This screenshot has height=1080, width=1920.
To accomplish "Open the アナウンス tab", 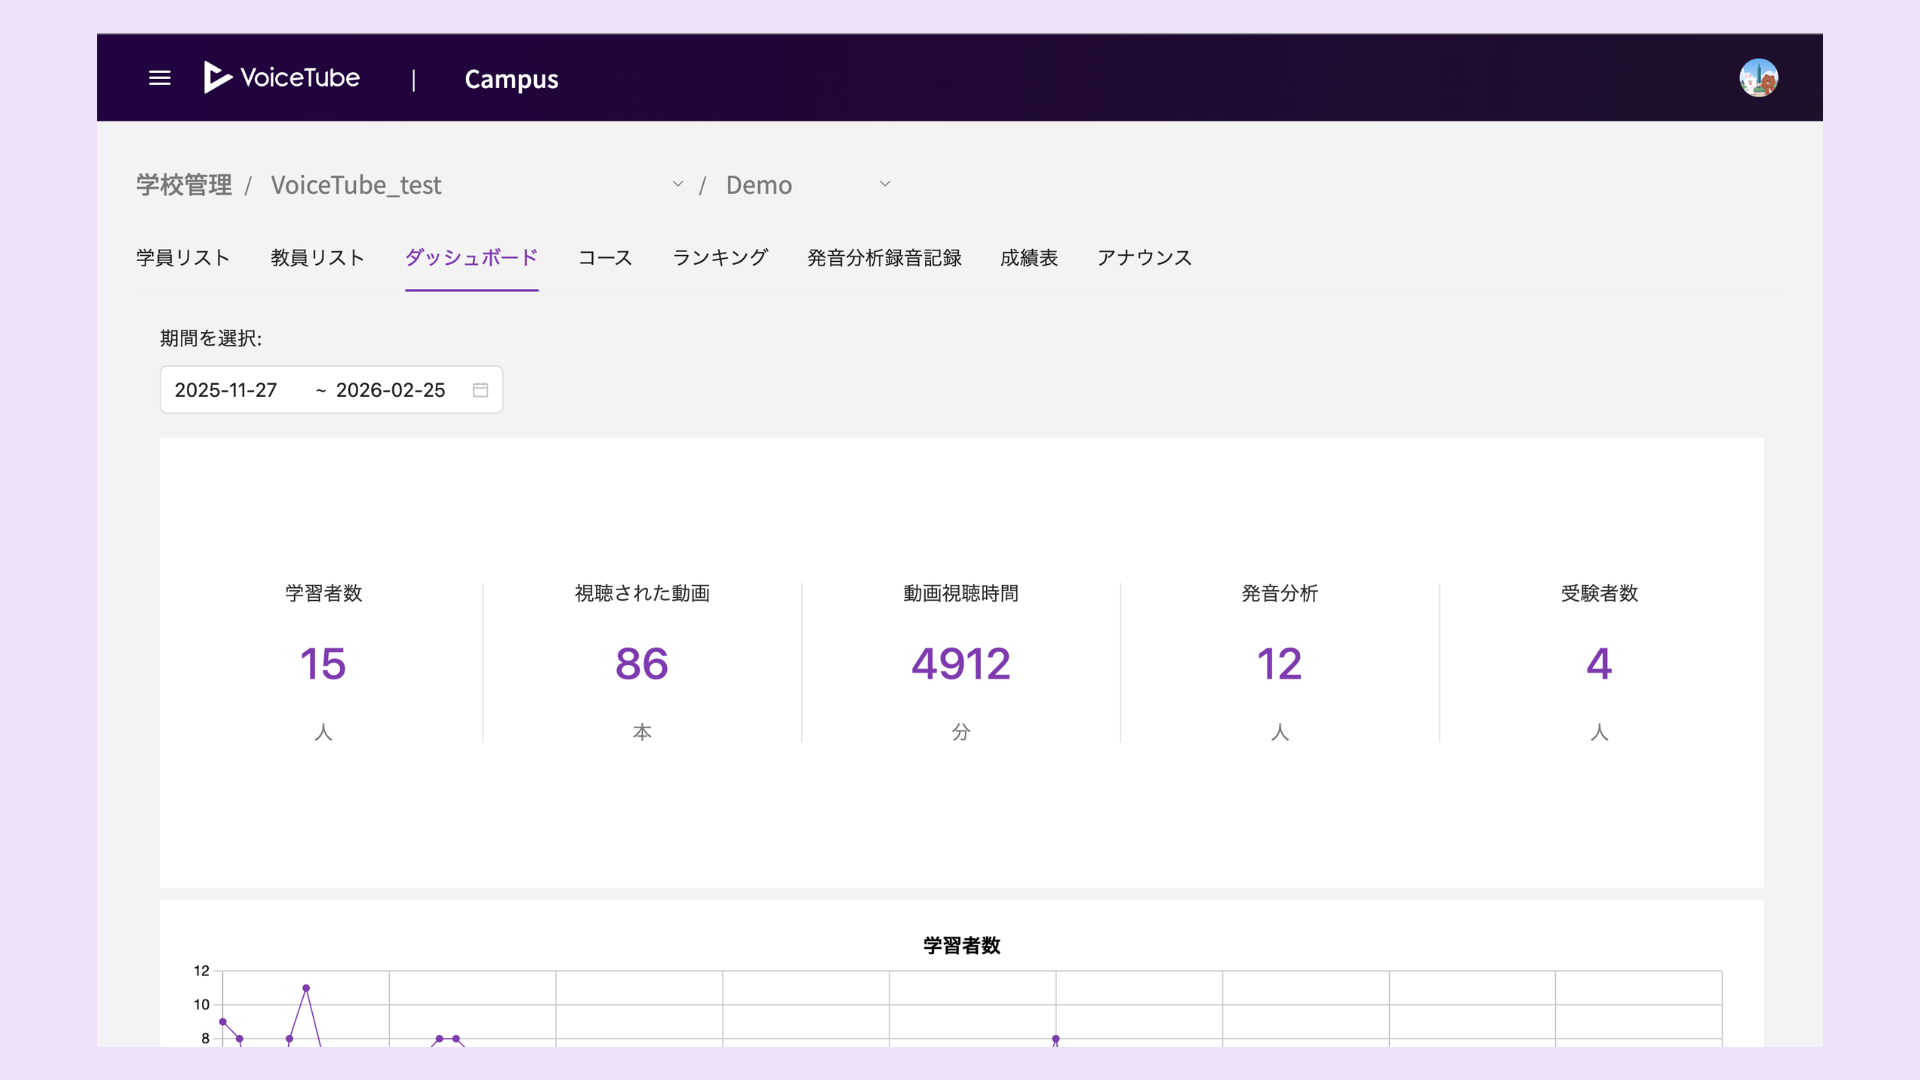I will click(1144, 258).
